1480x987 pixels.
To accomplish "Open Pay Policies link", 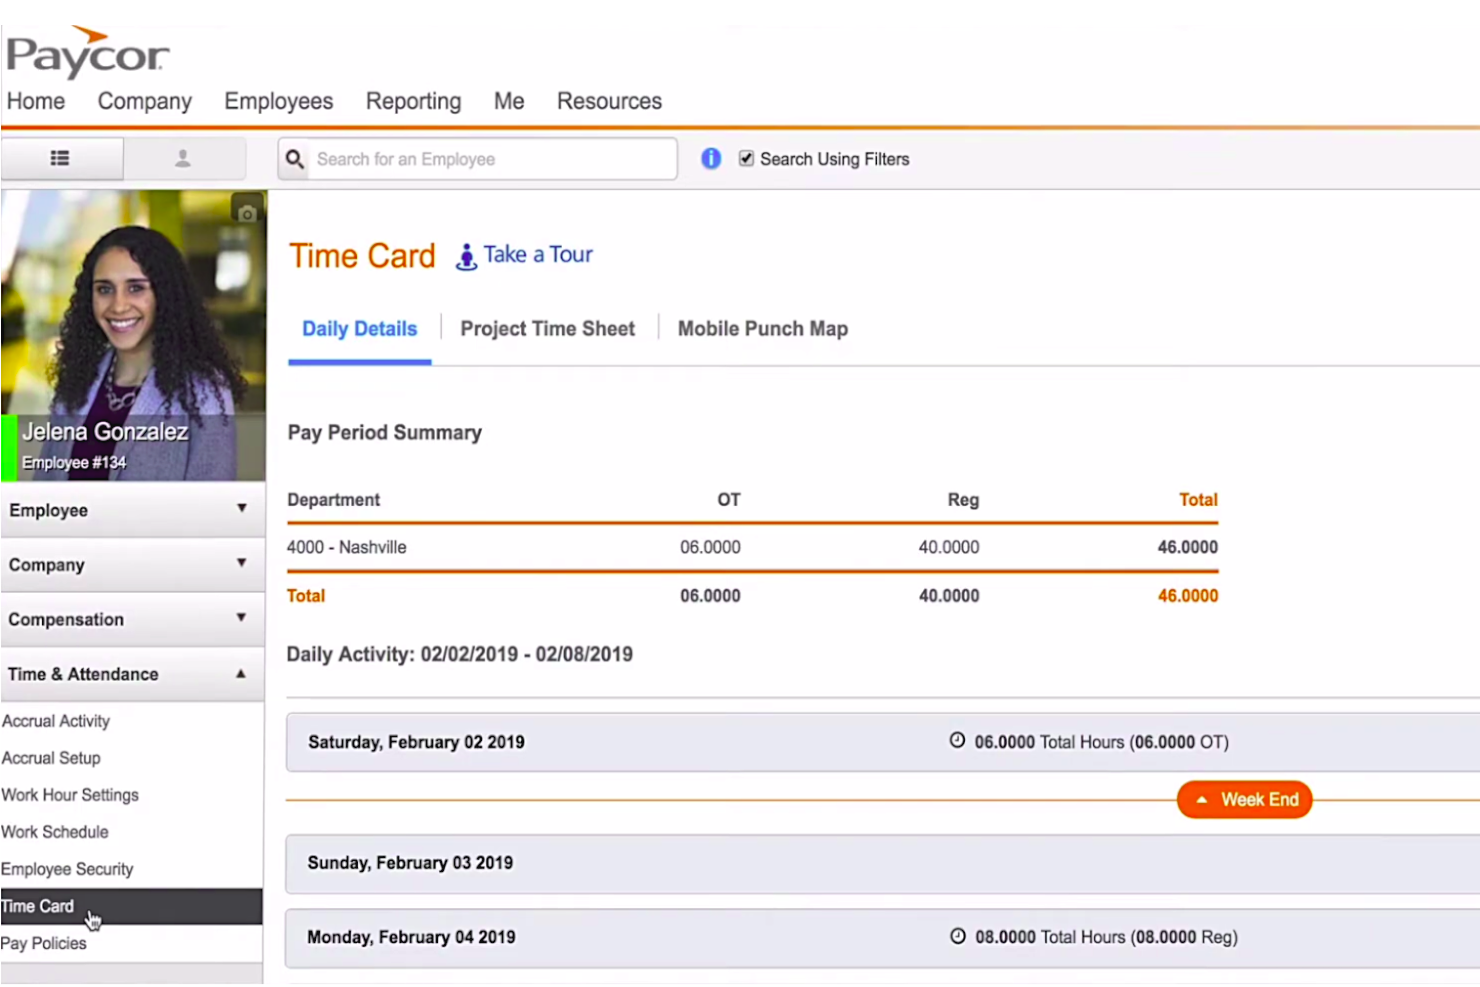I will coord(44,943).
